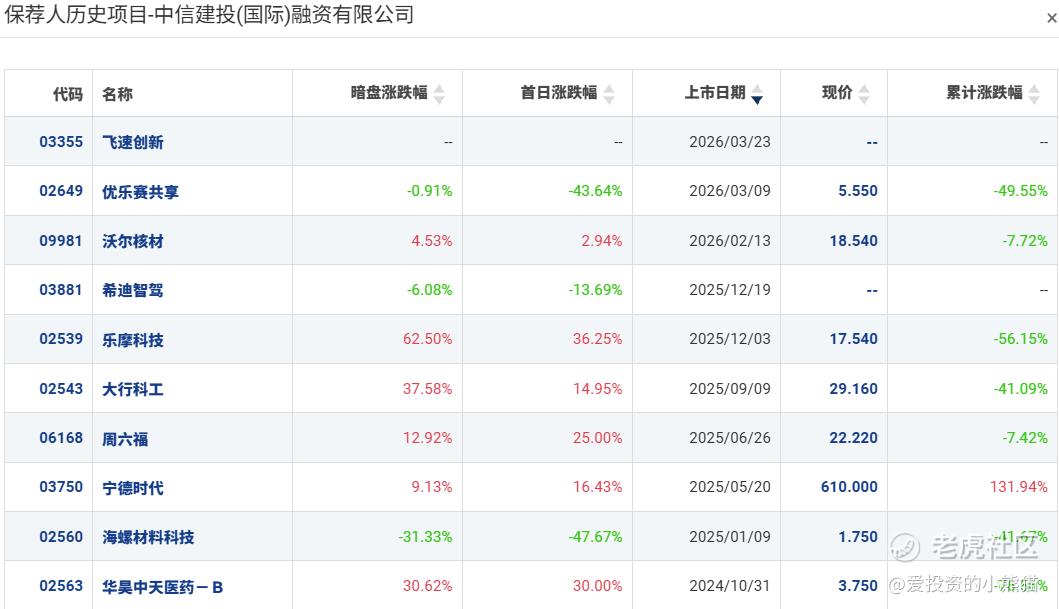This screenshot has width=1059, height=609.
Task: Click first-day change 16.43%
Action: 598,487
